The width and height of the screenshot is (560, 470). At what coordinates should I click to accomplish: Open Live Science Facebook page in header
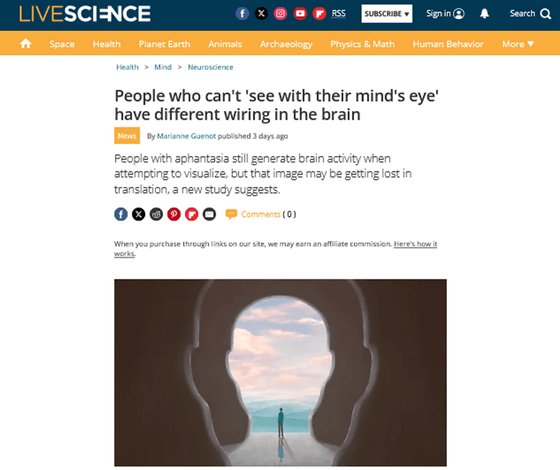click(242, 14)
